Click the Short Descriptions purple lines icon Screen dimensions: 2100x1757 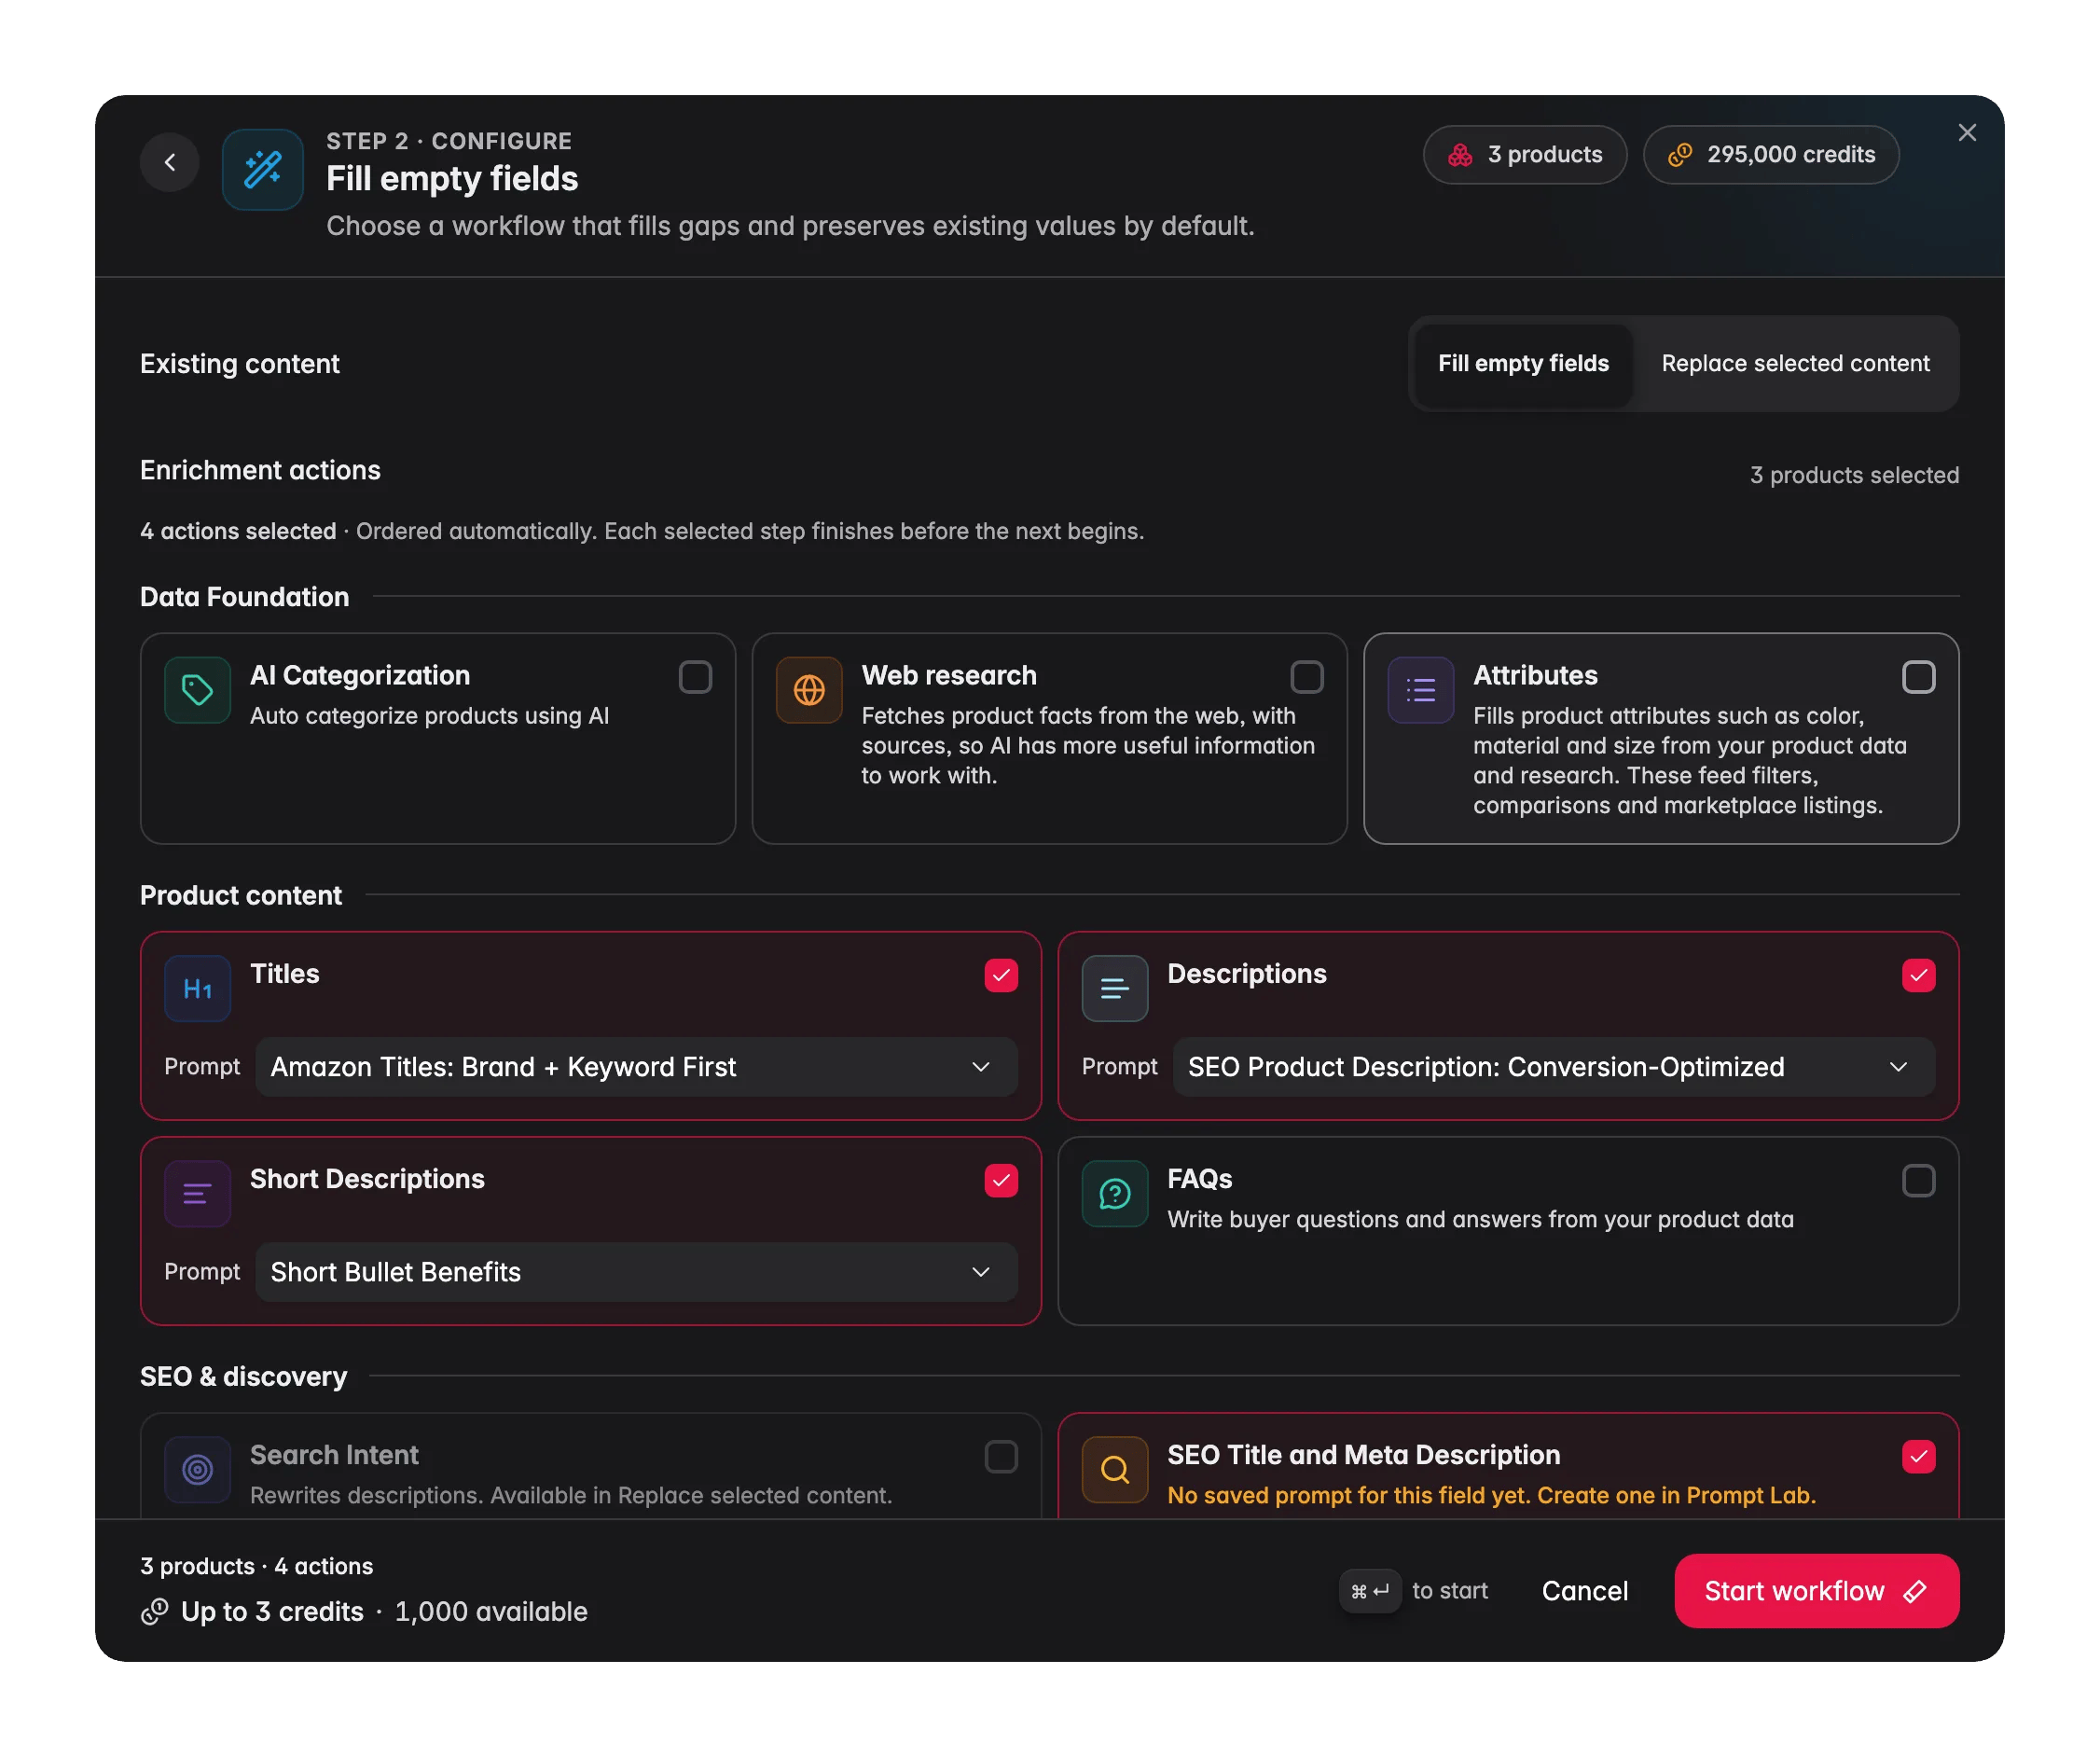(x=198, y=1194)
